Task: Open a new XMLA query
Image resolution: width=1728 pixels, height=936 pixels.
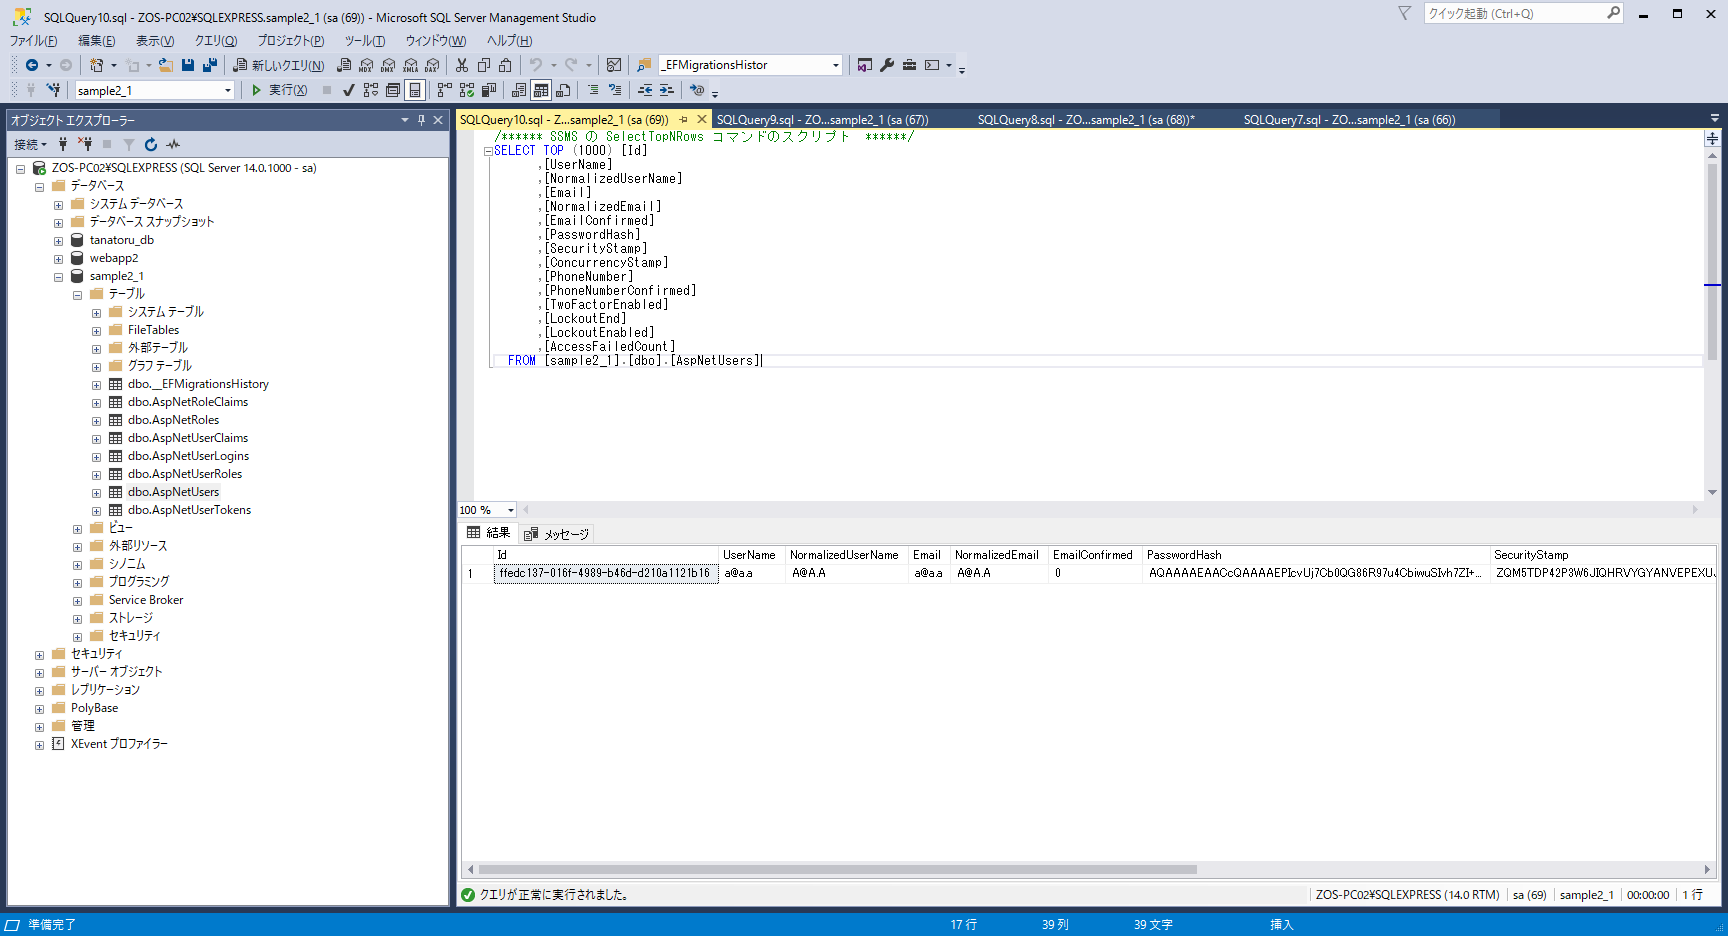Action: coord(410,65)
